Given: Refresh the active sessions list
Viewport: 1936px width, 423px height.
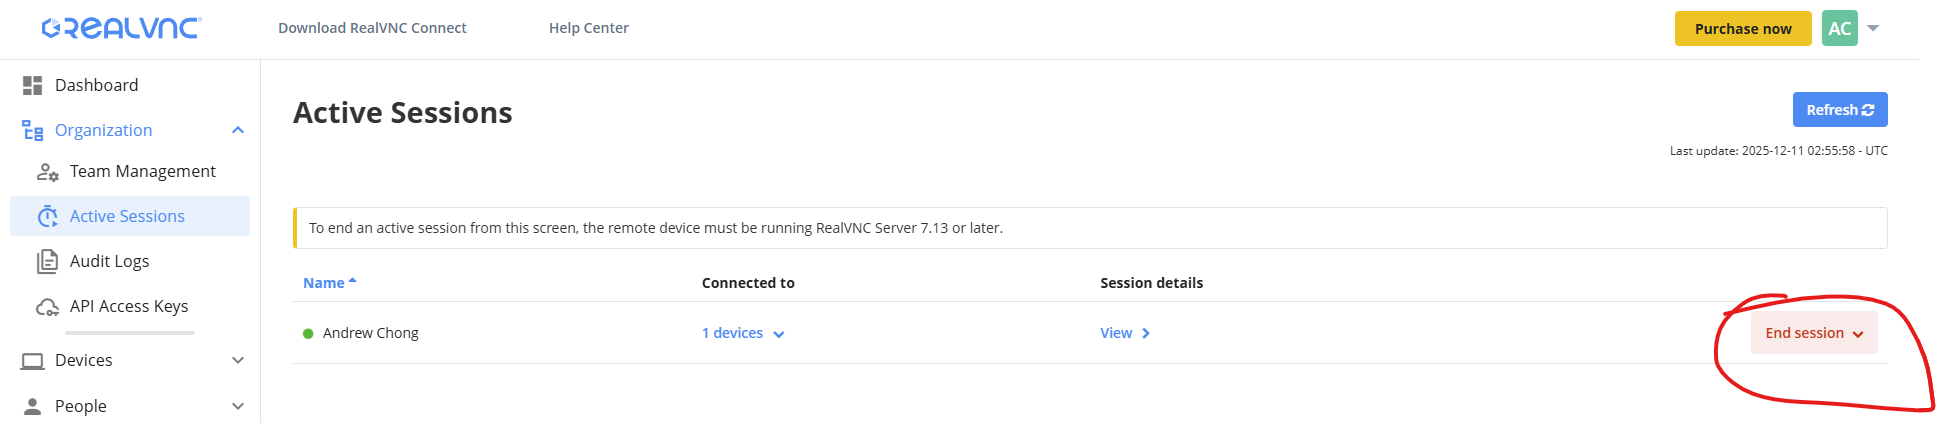Looking at the screenshot, I should (x=1839, y=110).
